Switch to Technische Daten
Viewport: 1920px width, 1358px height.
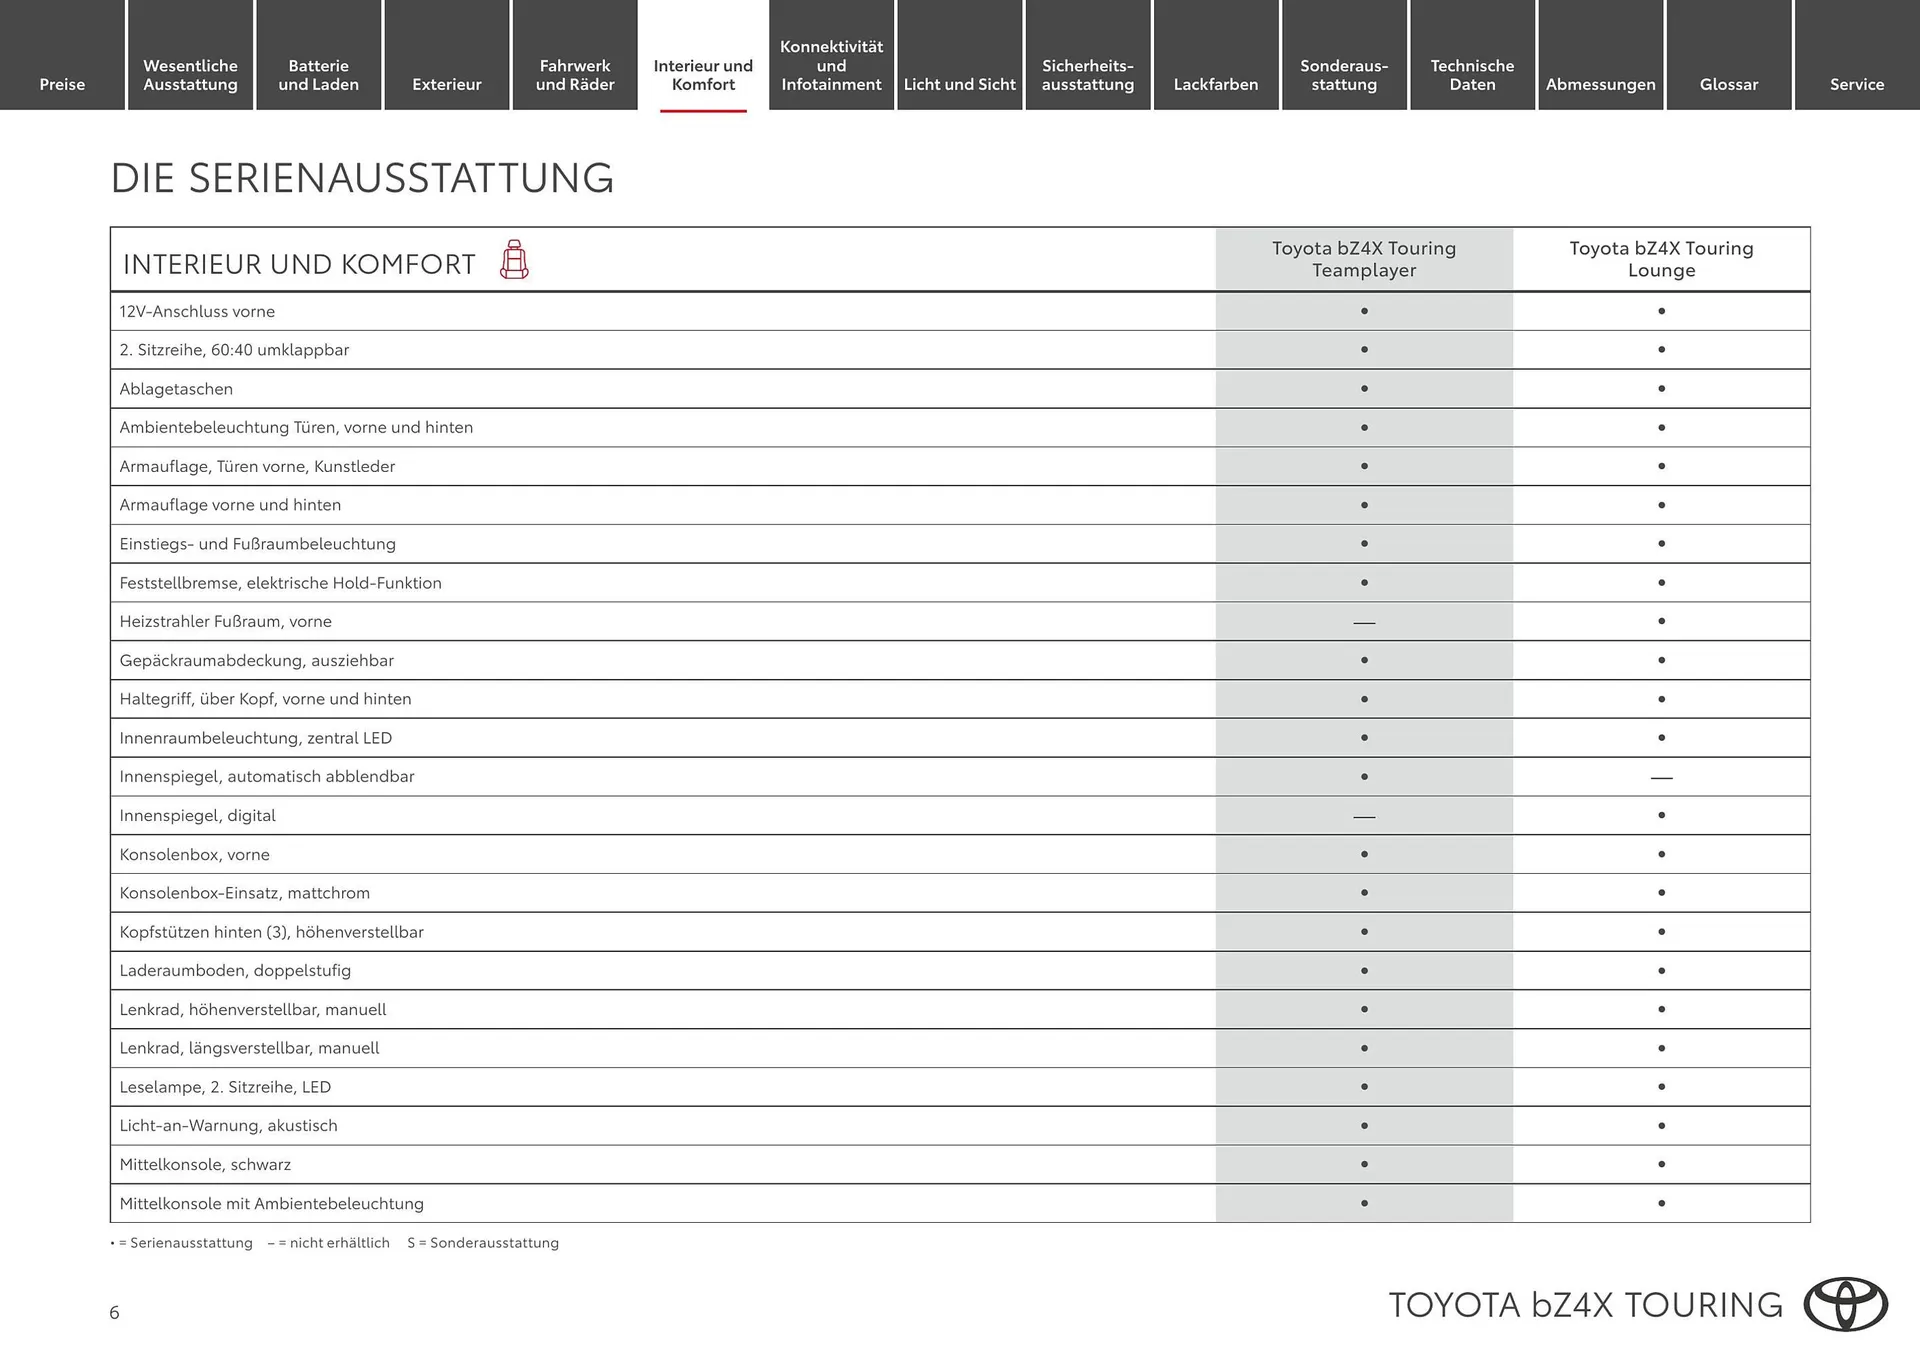pyautogui.click(x=1472, y=75)
